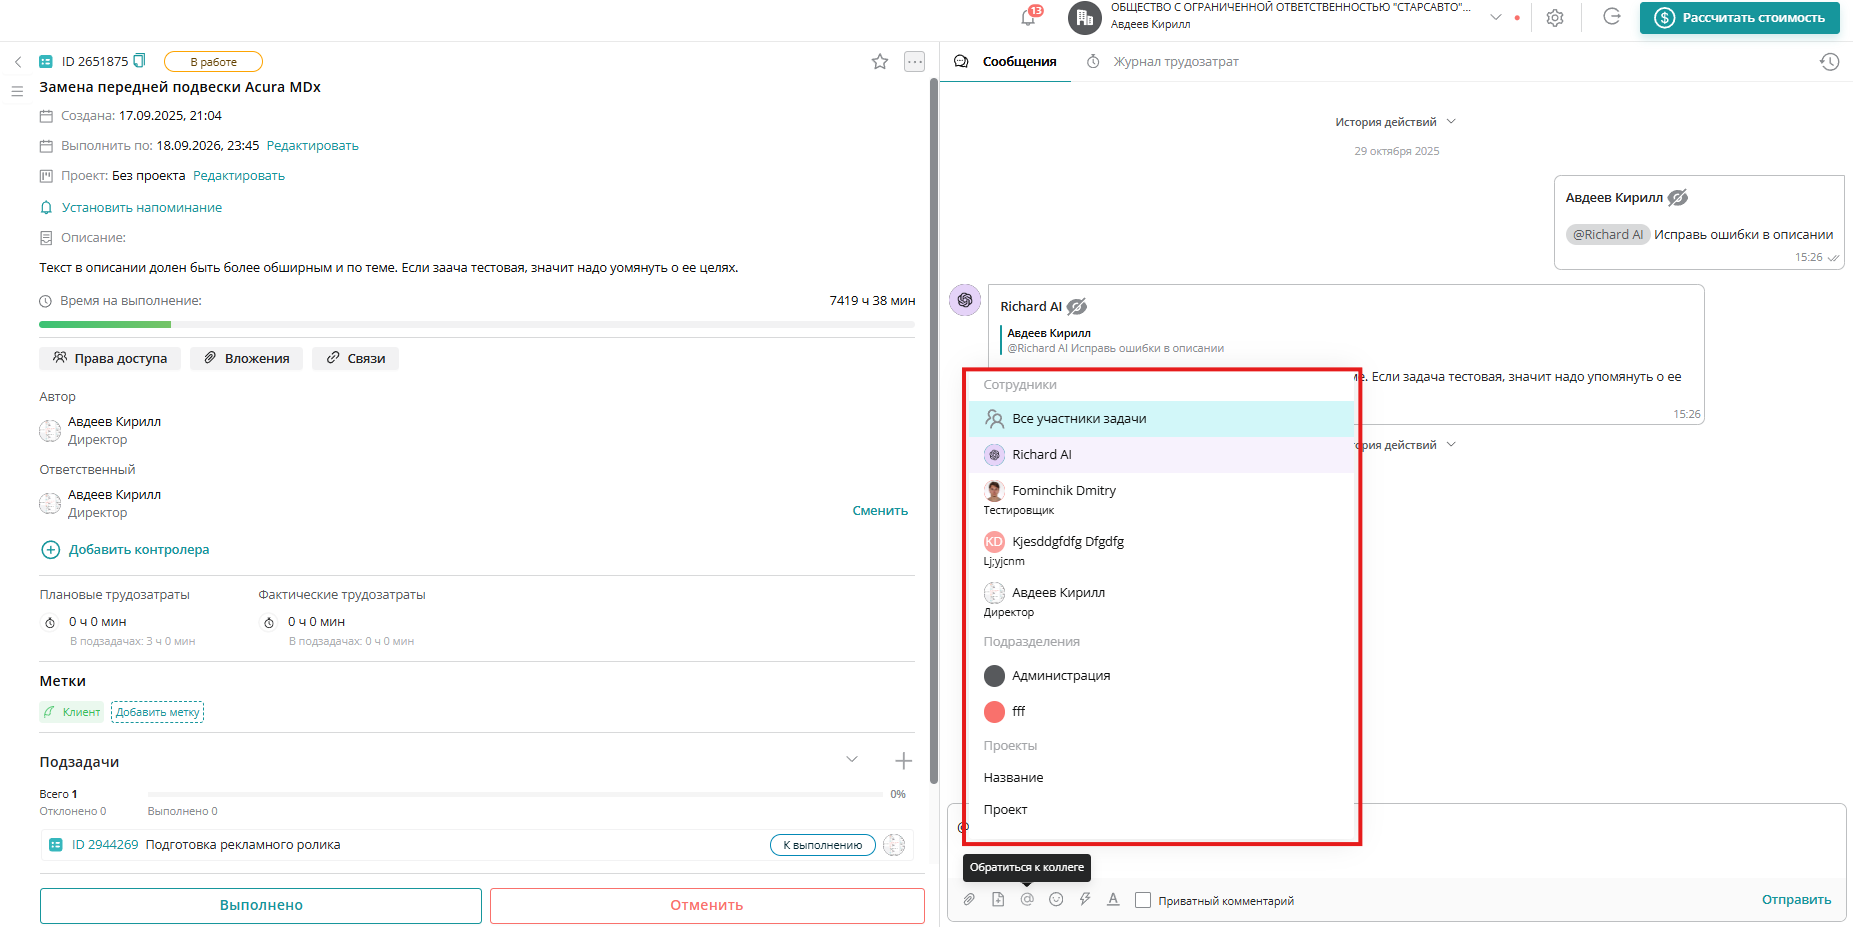Click the Richard AI avatar beside the message

(965, 300)
